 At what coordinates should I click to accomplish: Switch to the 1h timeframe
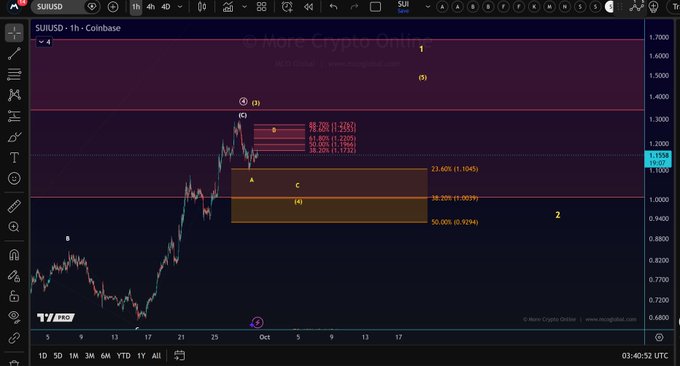136,7
